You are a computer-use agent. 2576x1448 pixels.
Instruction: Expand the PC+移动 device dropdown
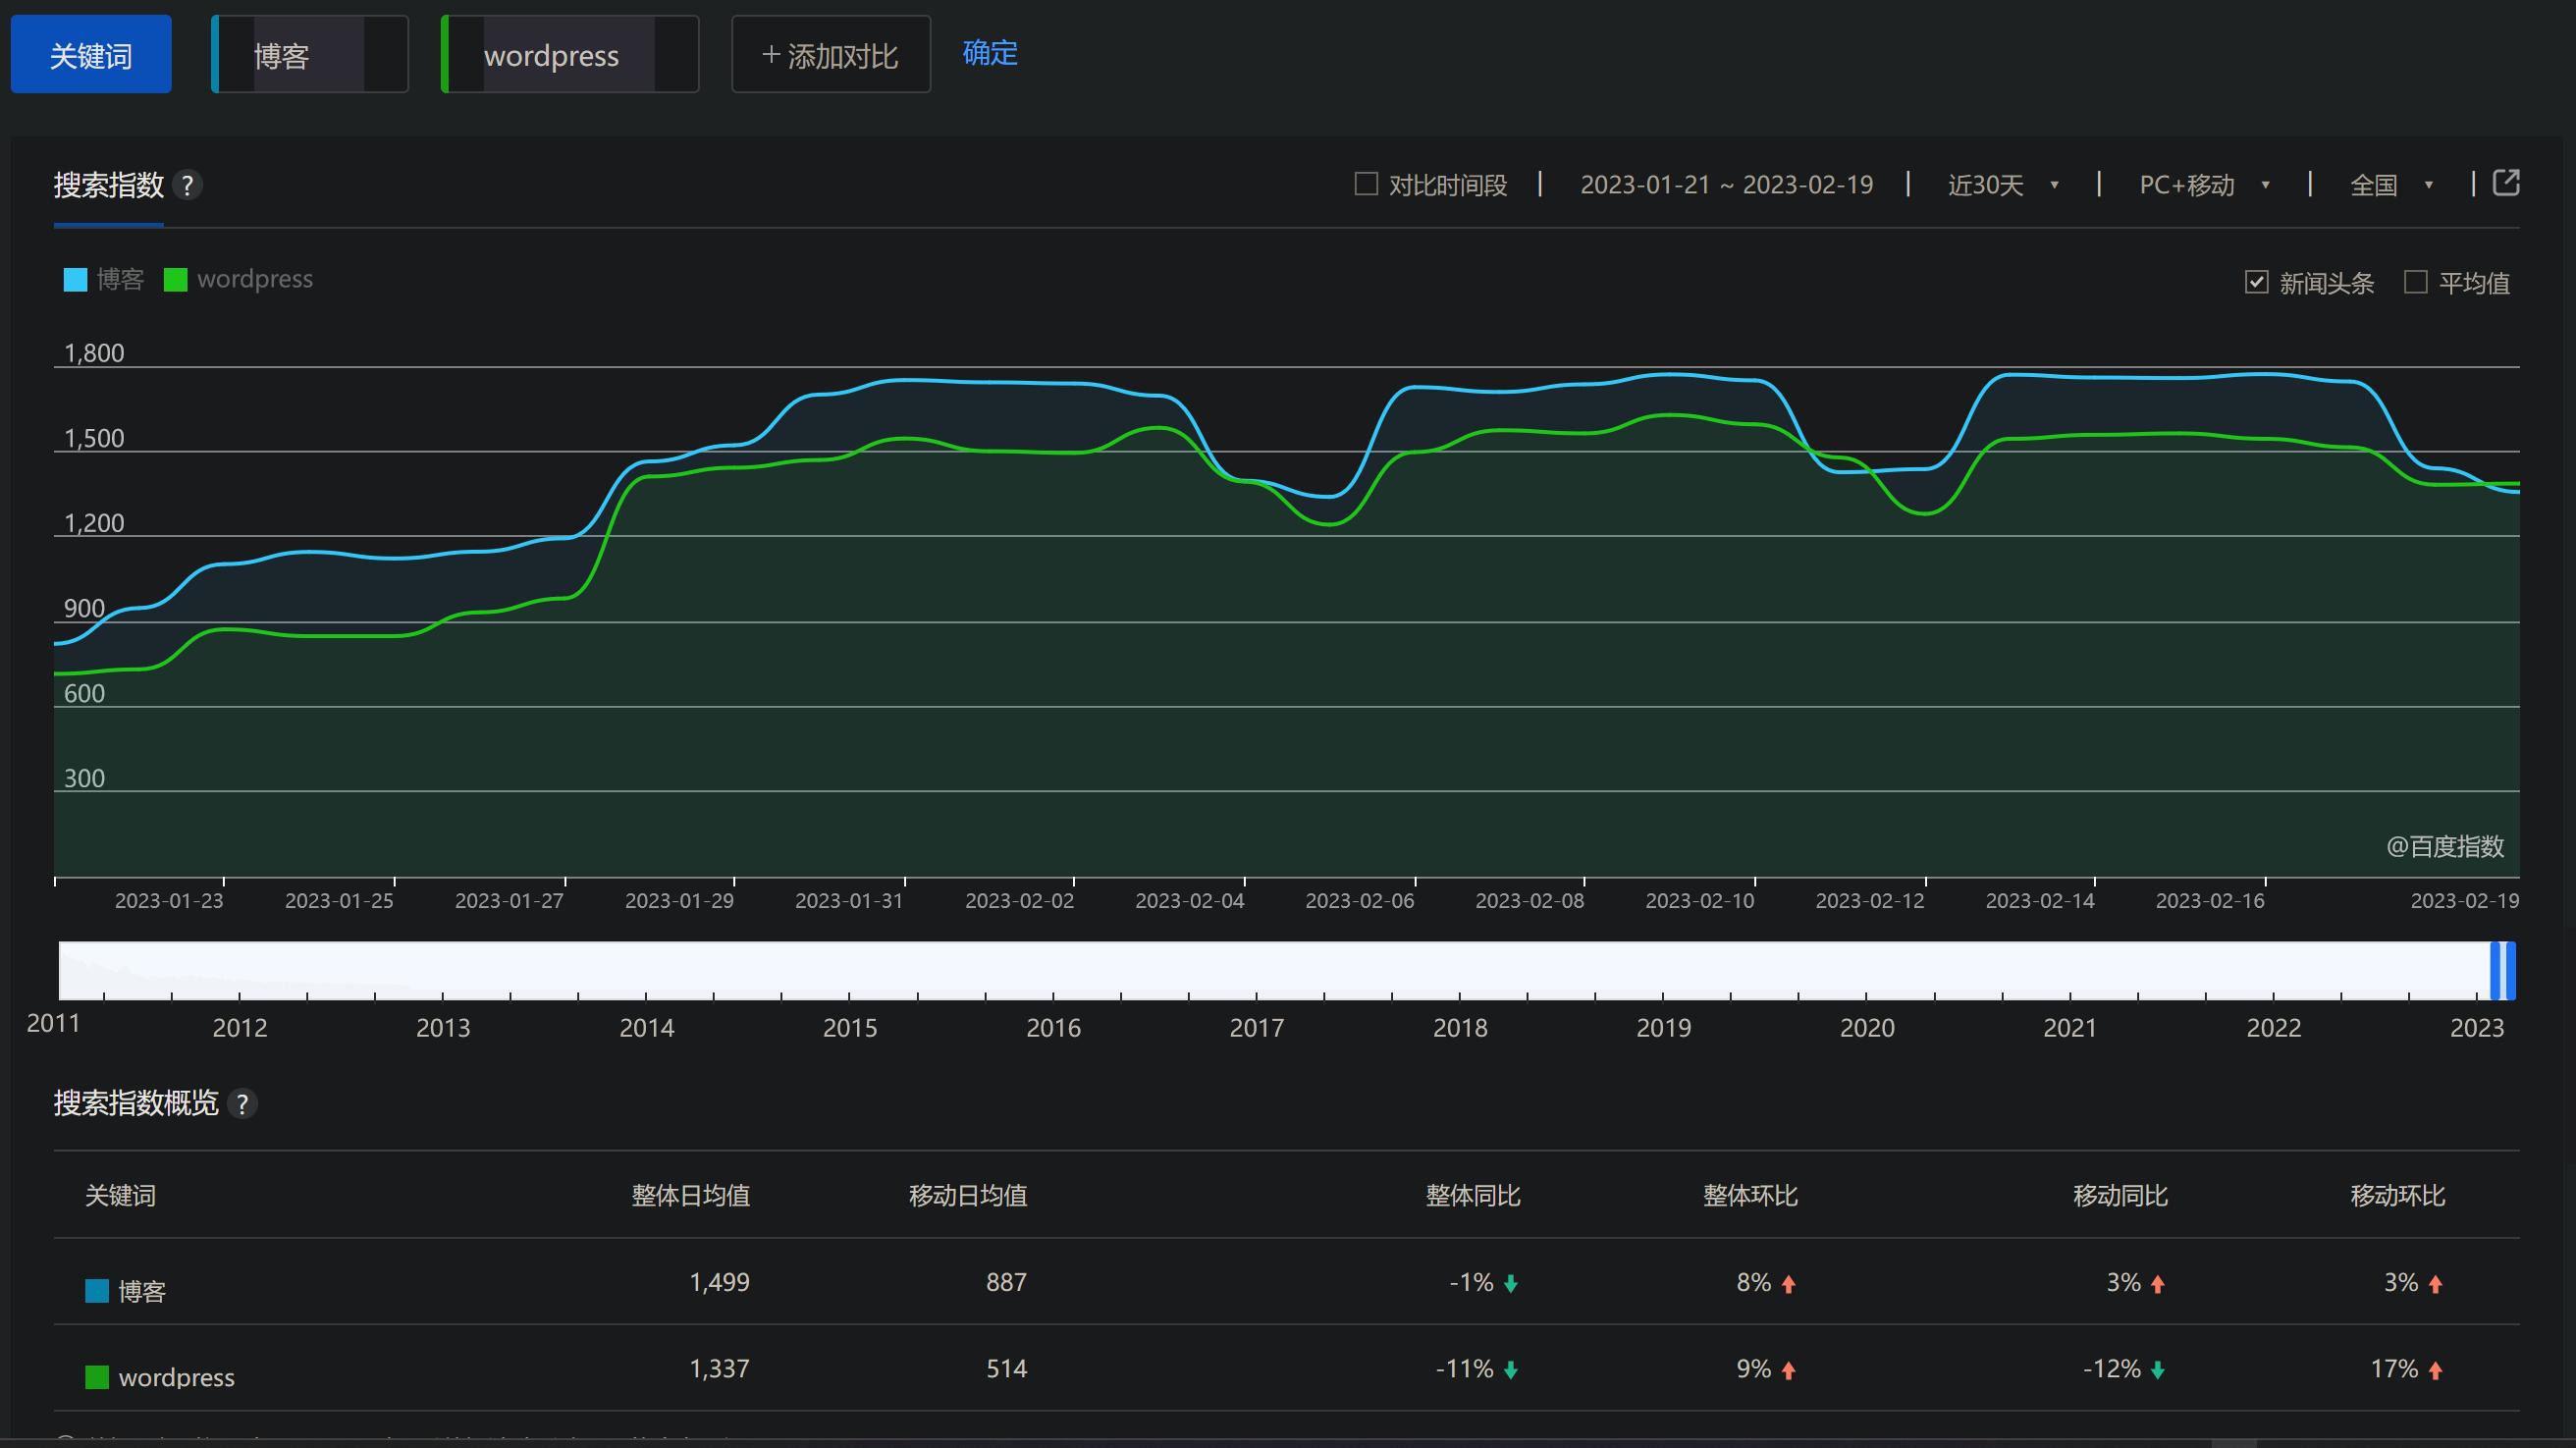[2204, 185]
